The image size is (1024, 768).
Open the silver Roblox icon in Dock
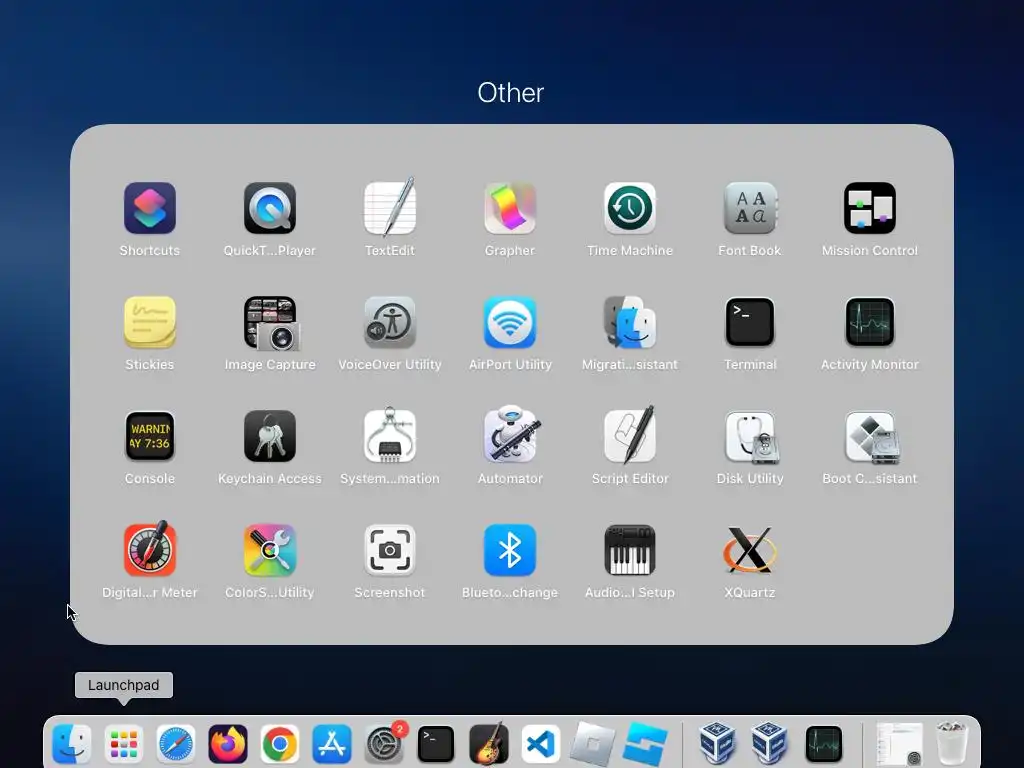click(x=593, y=744)
